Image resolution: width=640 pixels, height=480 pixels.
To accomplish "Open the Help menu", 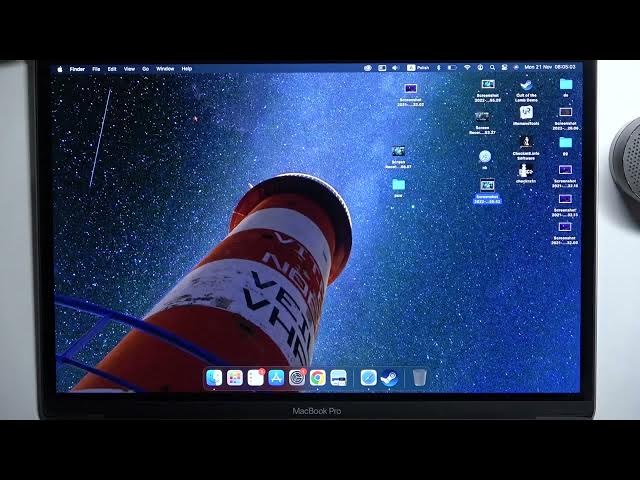I will click(x=187, y=69).
